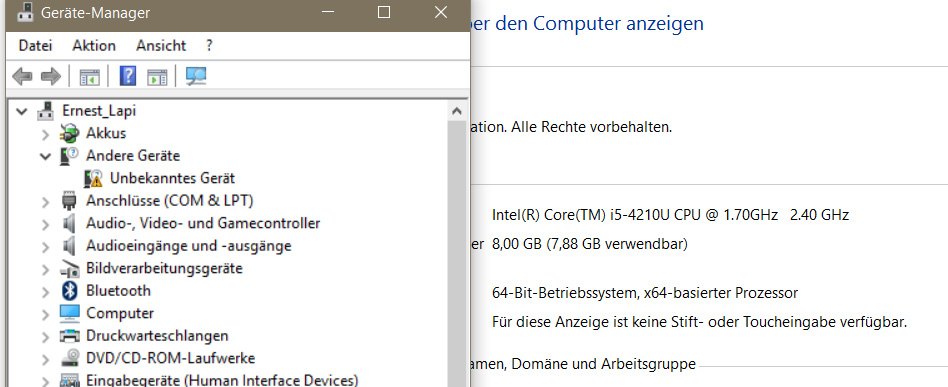The height and width of the screenshot is (387, 948).
Task: Show or hide the console tree icon
Action: (x=89, y=77)
